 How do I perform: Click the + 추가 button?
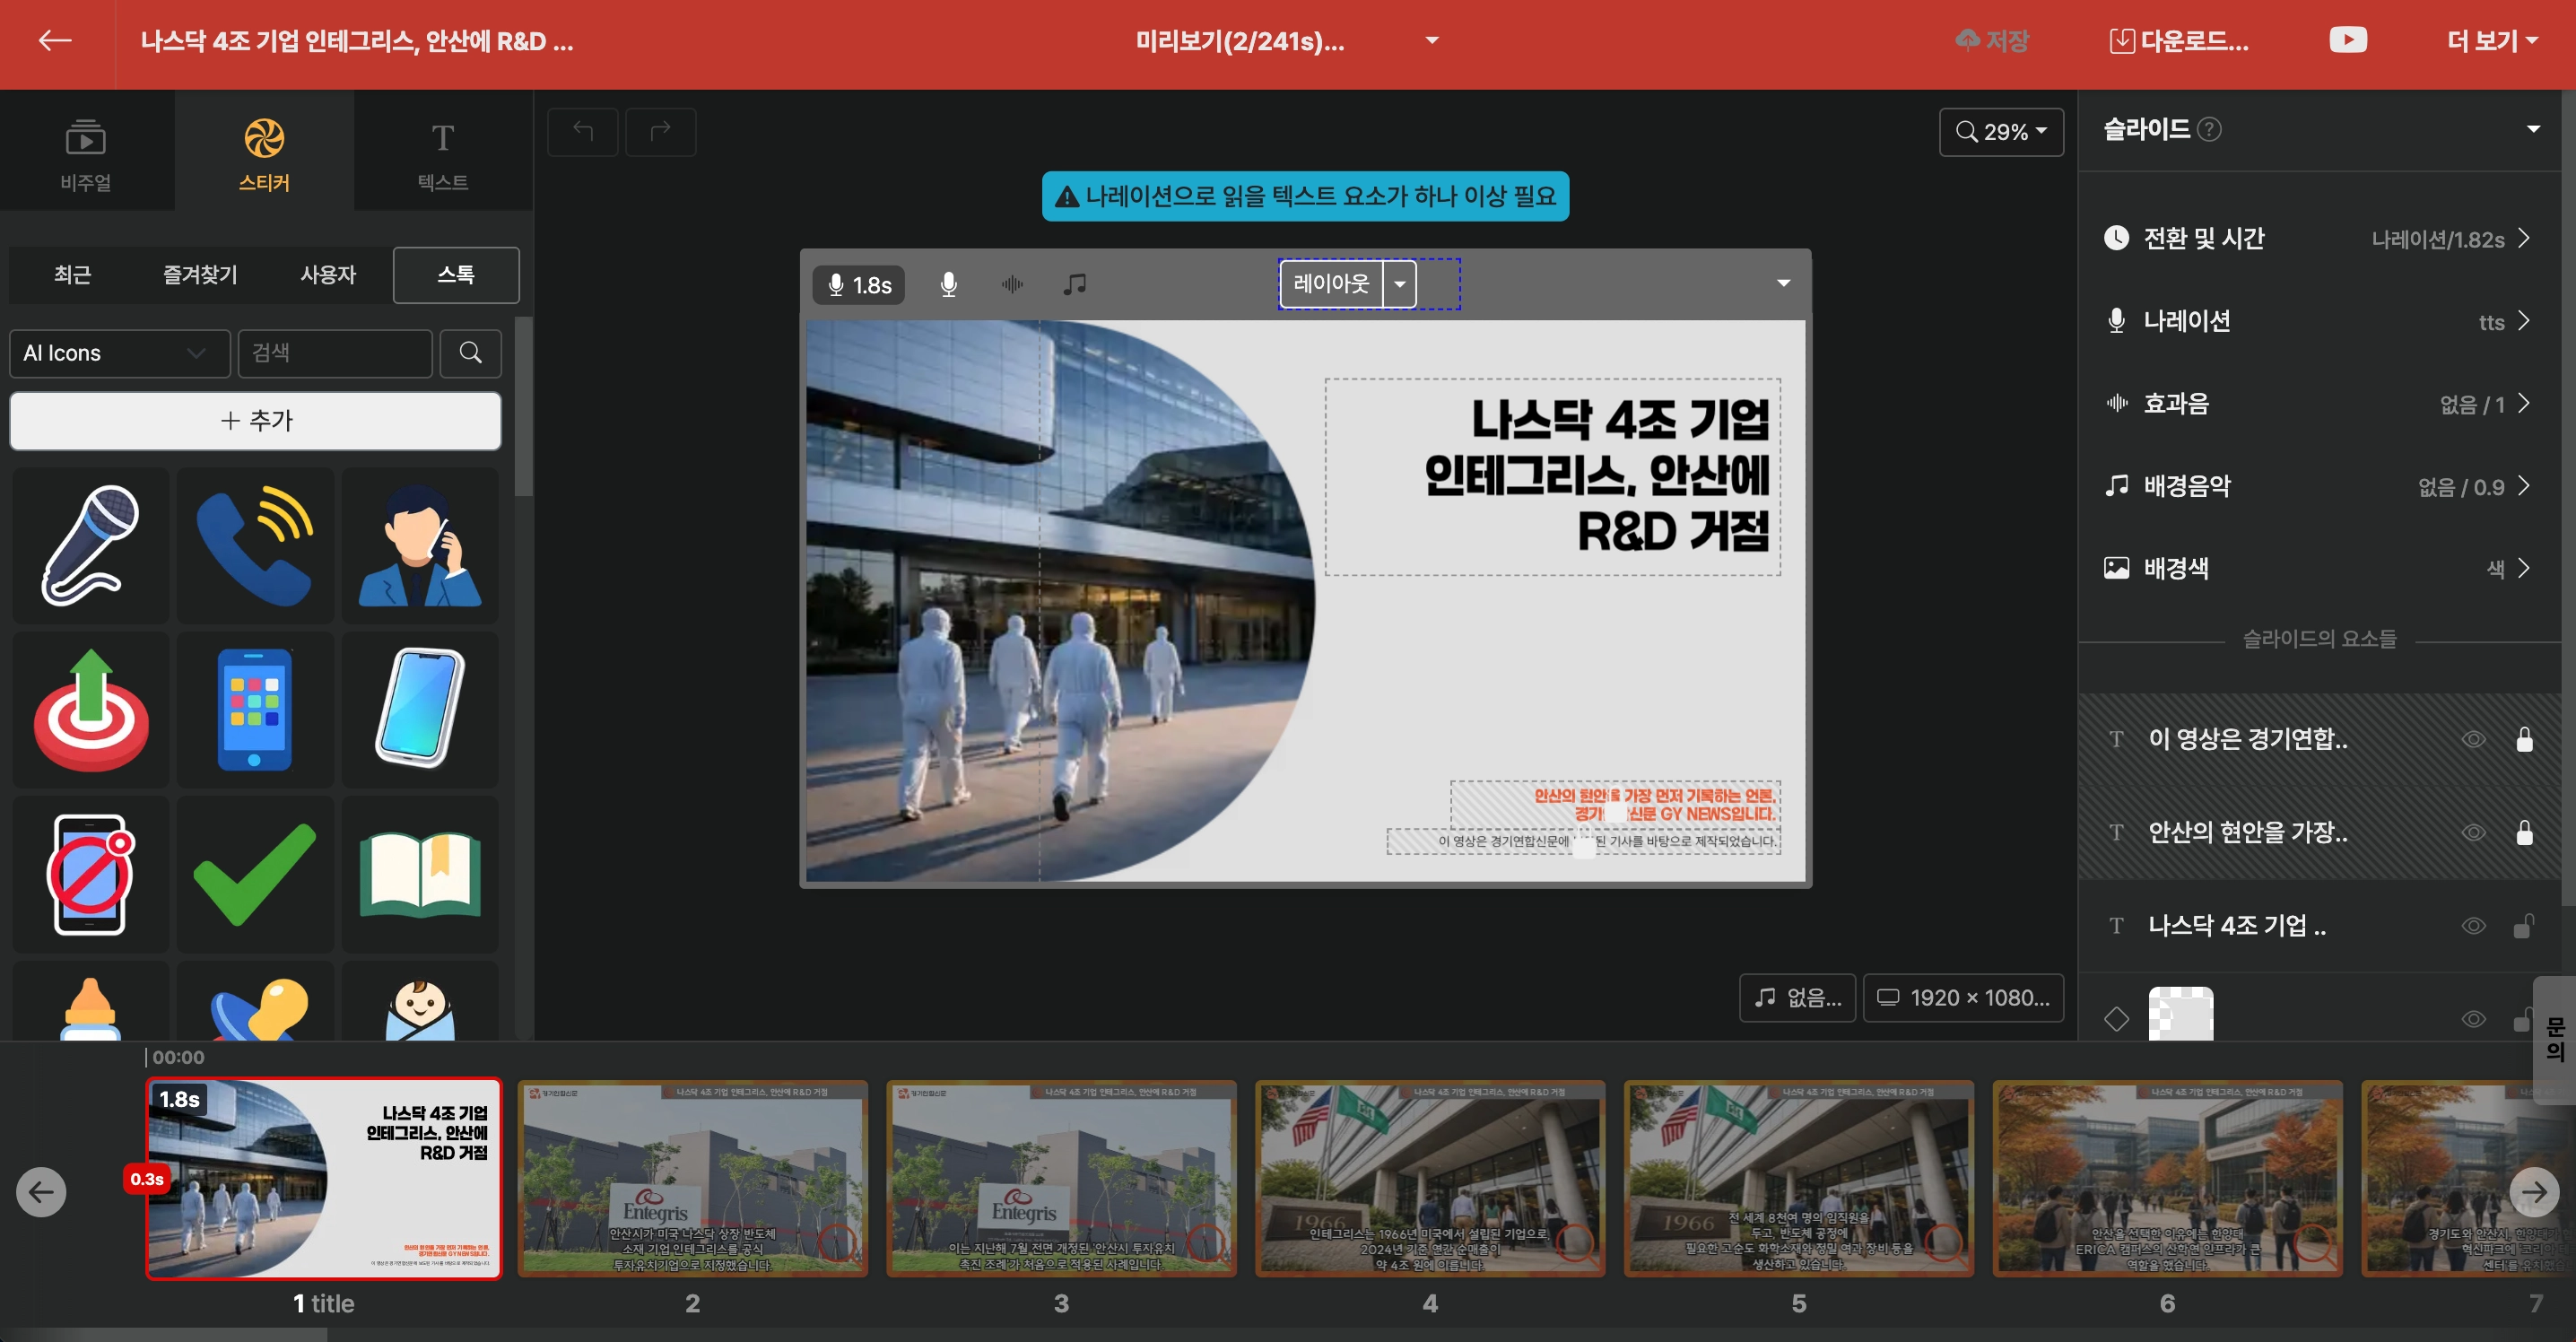pyautogui.click(x=255, y=420)
